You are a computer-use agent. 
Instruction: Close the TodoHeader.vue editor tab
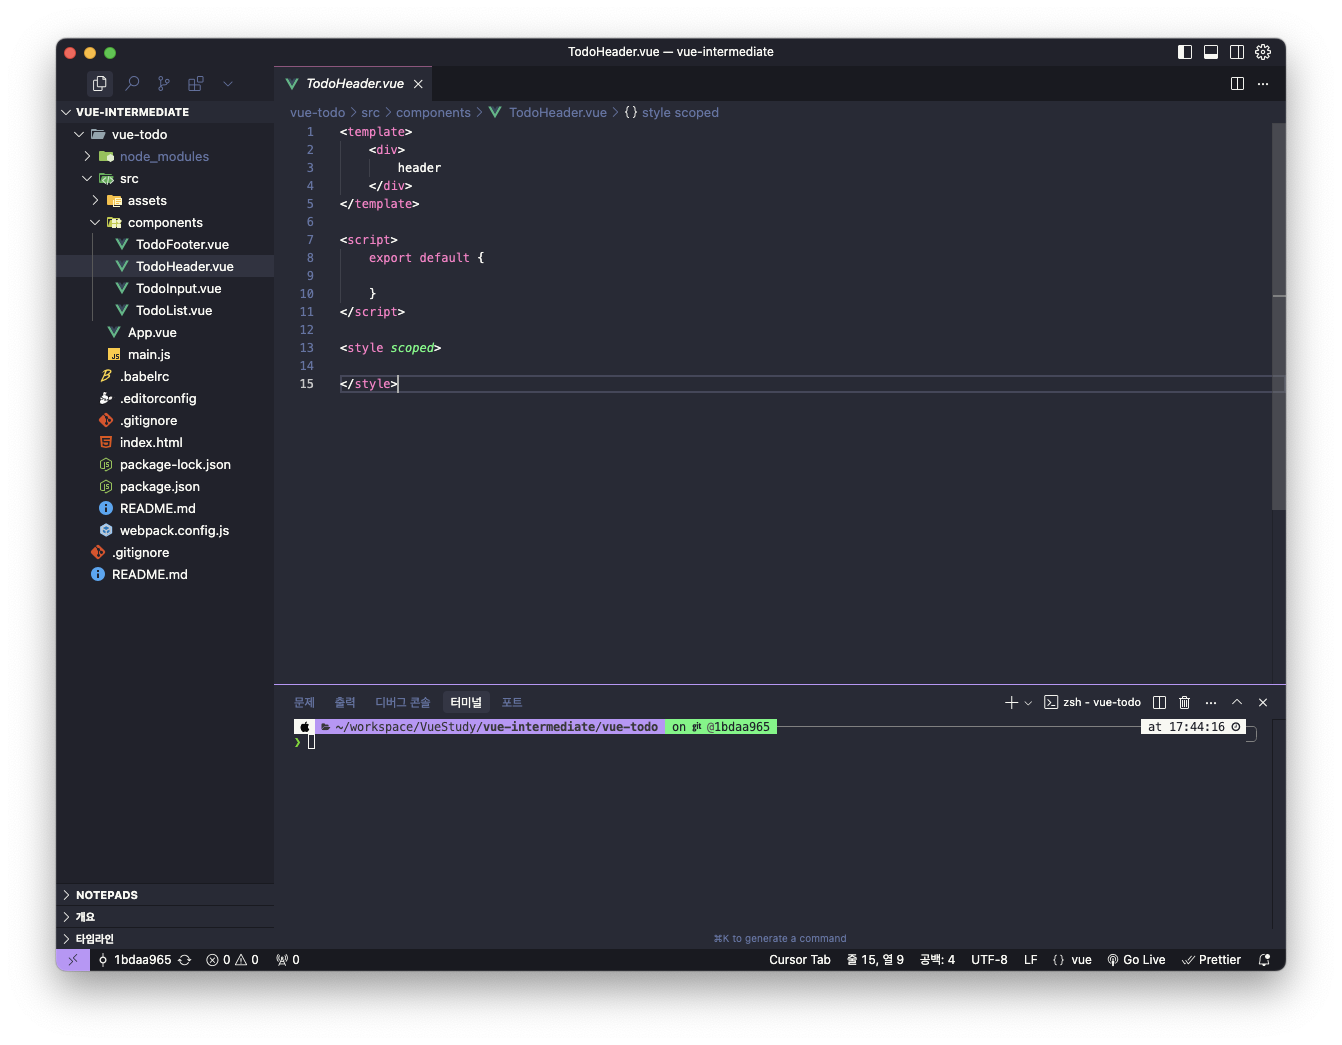click(x=418, y=84)
